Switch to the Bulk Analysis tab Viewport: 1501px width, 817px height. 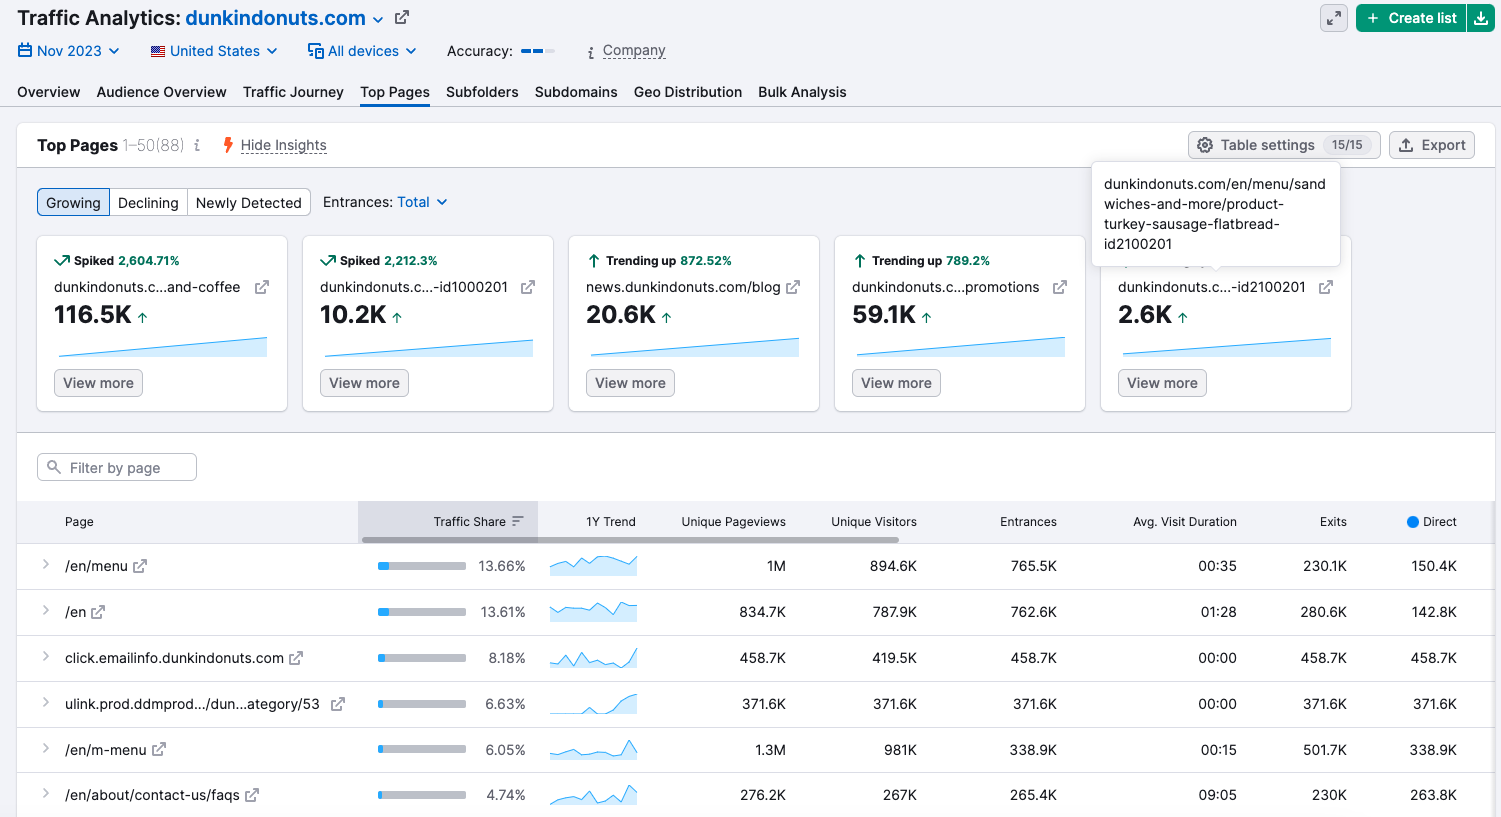(x=802, y=92)
